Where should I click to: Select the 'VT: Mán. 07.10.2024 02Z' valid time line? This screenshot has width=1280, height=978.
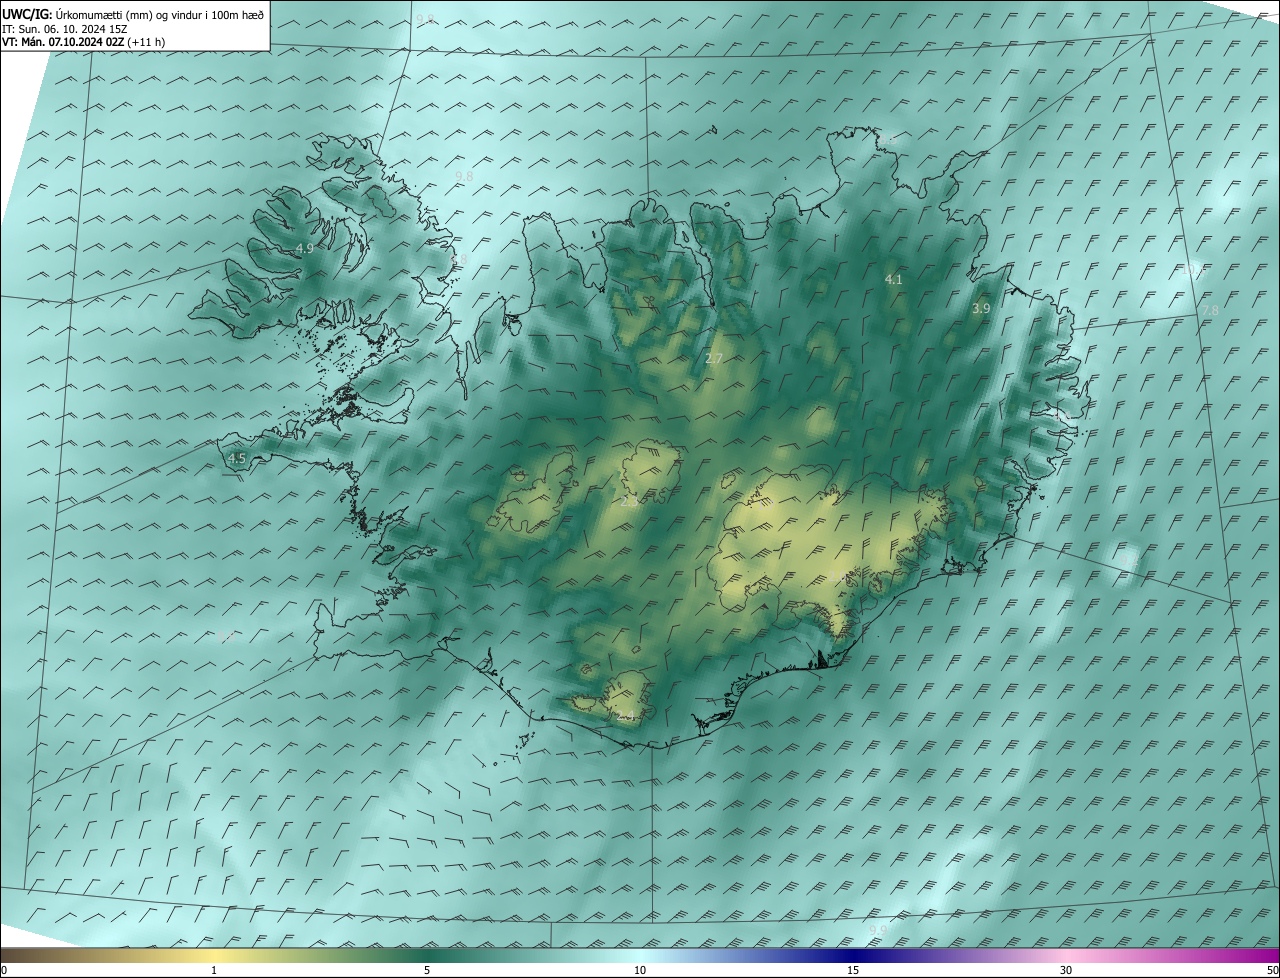84,42
